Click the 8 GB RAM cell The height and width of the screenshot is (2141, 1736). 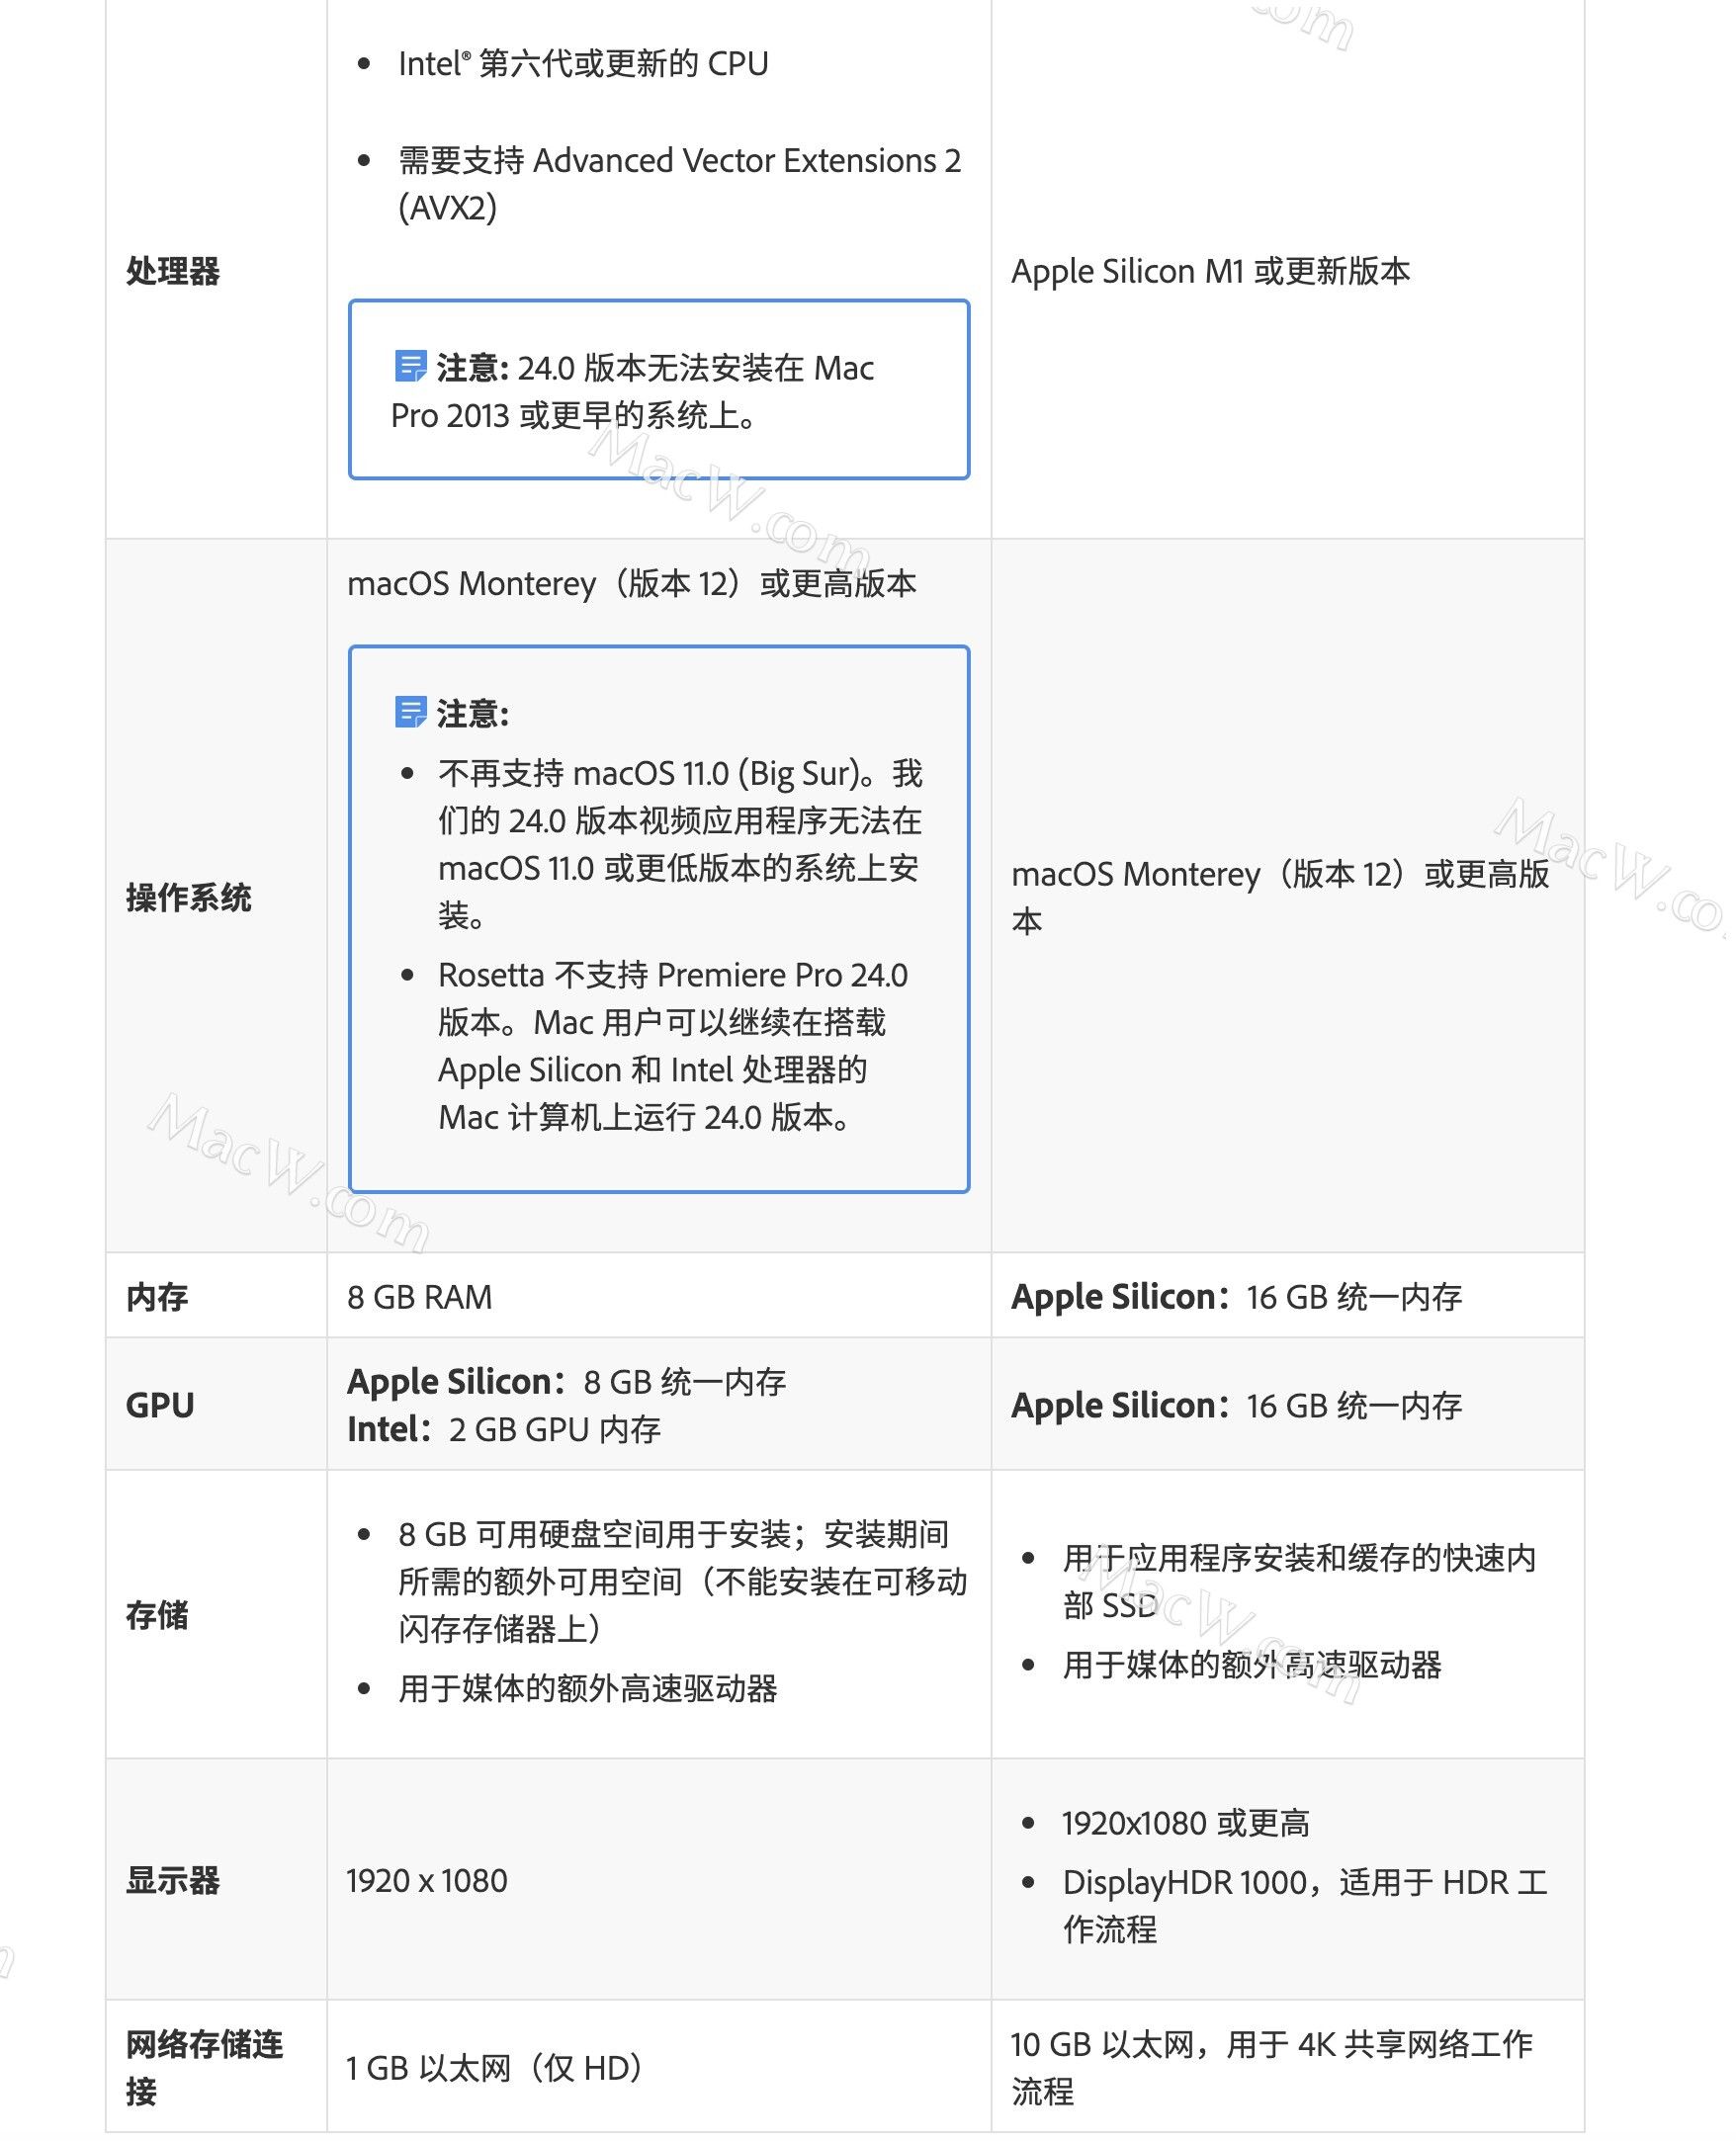(420, 1297)
